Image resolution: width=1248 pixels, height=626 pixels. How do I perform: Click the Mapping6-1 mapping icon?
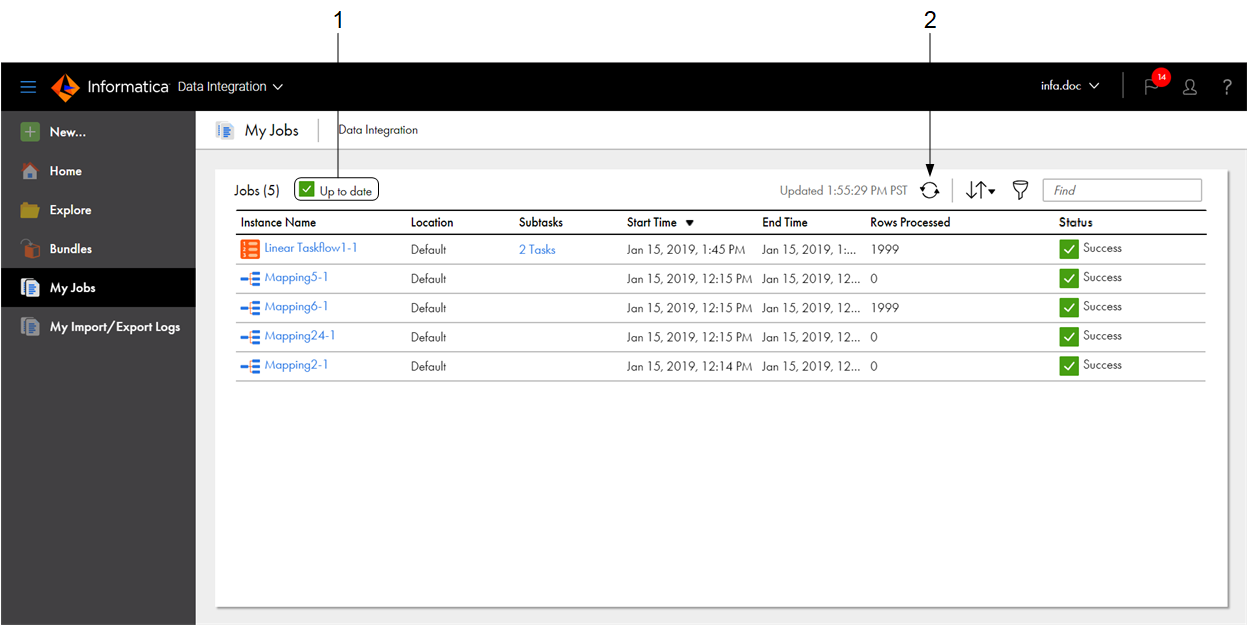click(250, 308)
